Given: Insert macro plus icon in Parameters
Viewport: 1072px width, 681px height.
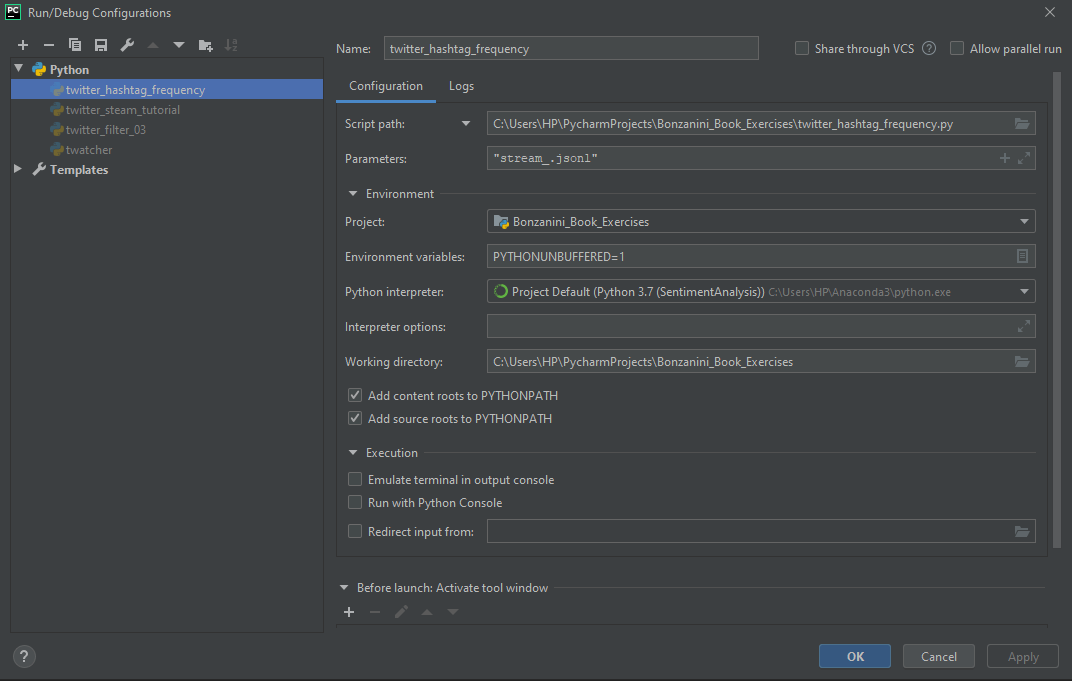Looking at the screenshot, I should (x=1004, y=158).
